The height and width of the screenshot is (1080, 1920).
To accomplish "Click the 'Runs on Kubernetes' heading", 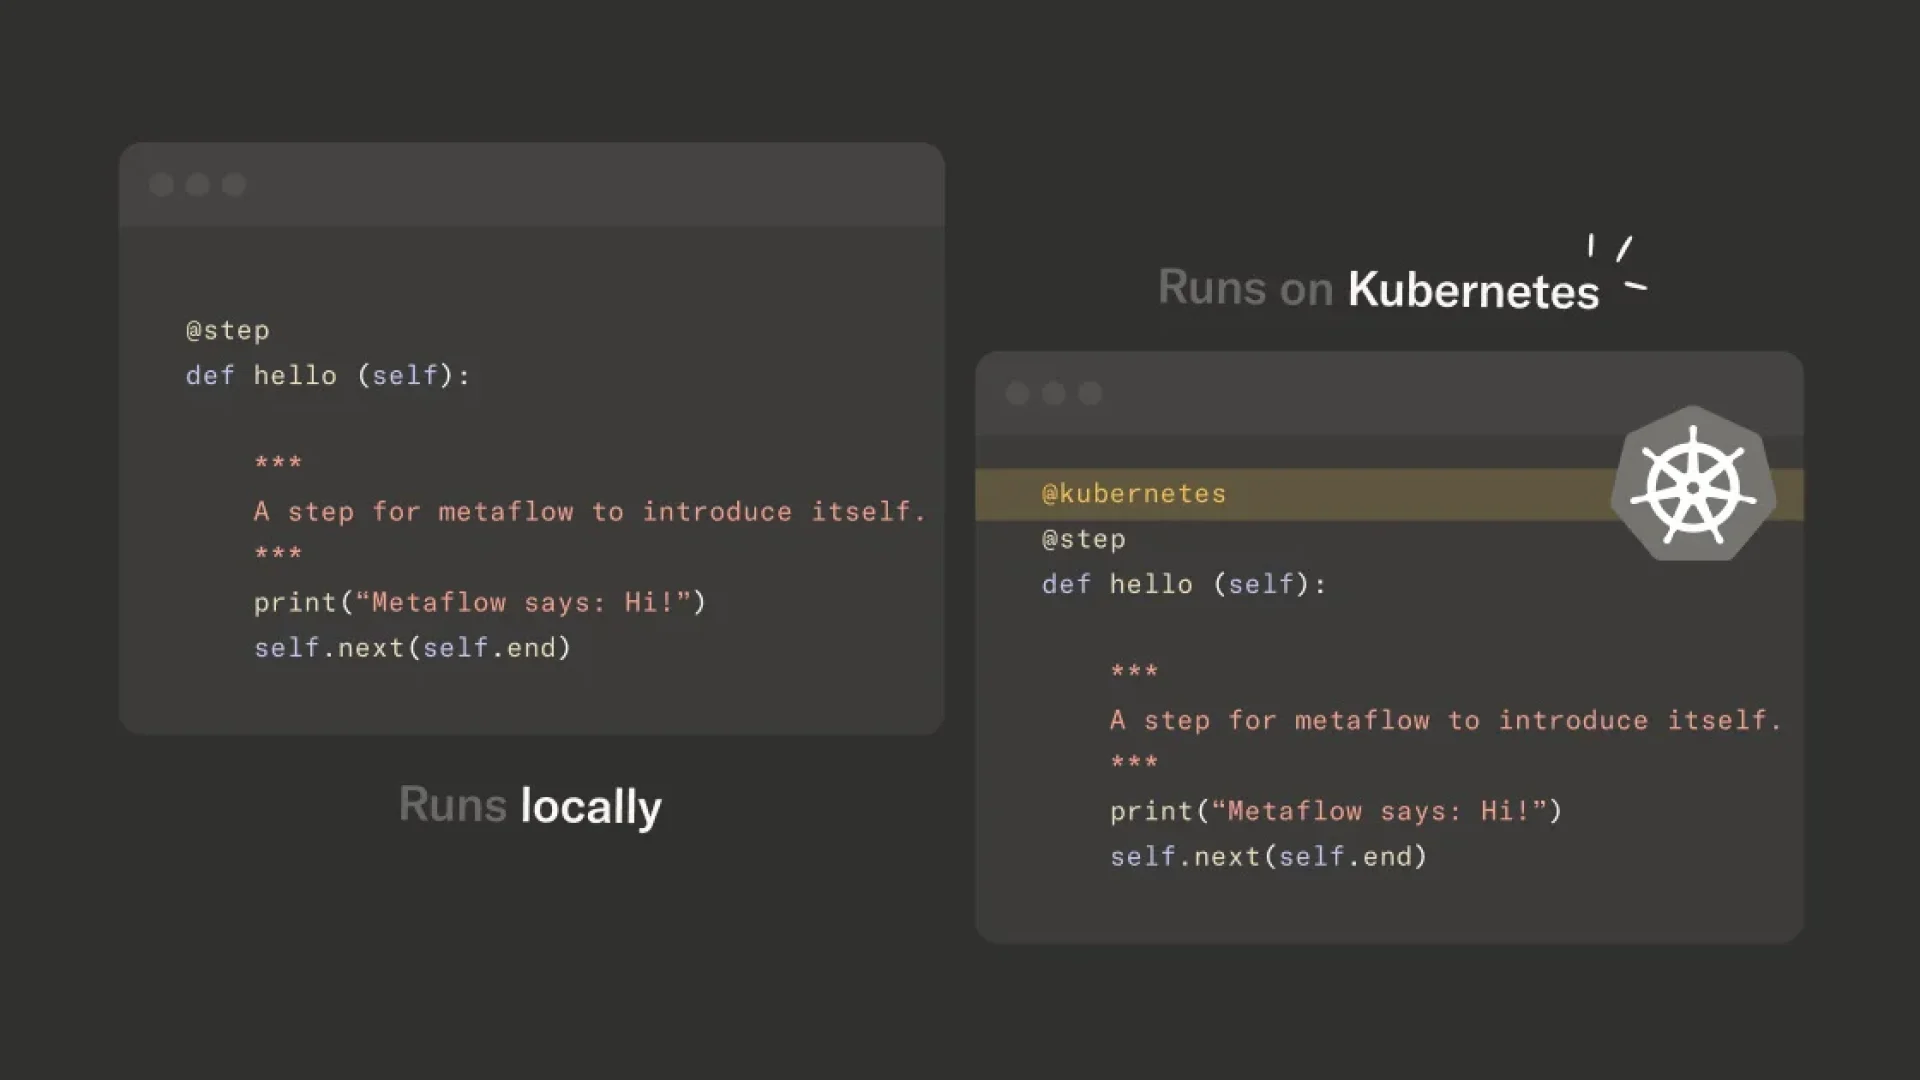I will (x=1379, y=289).
